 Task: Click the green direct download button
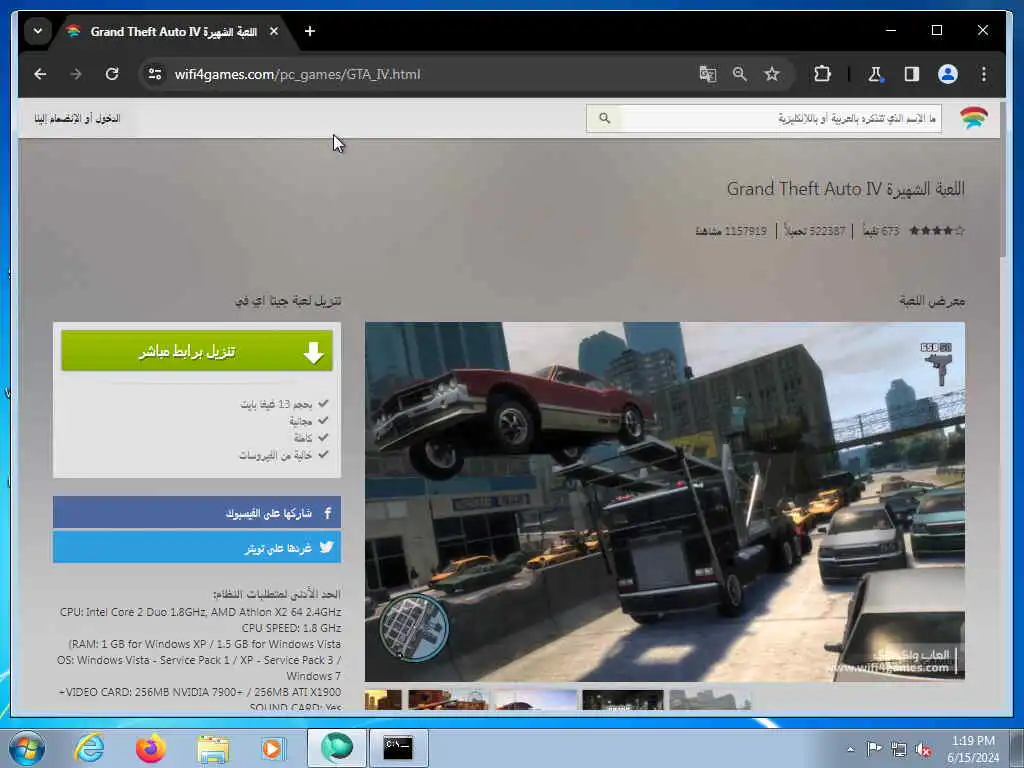(197, 351)
